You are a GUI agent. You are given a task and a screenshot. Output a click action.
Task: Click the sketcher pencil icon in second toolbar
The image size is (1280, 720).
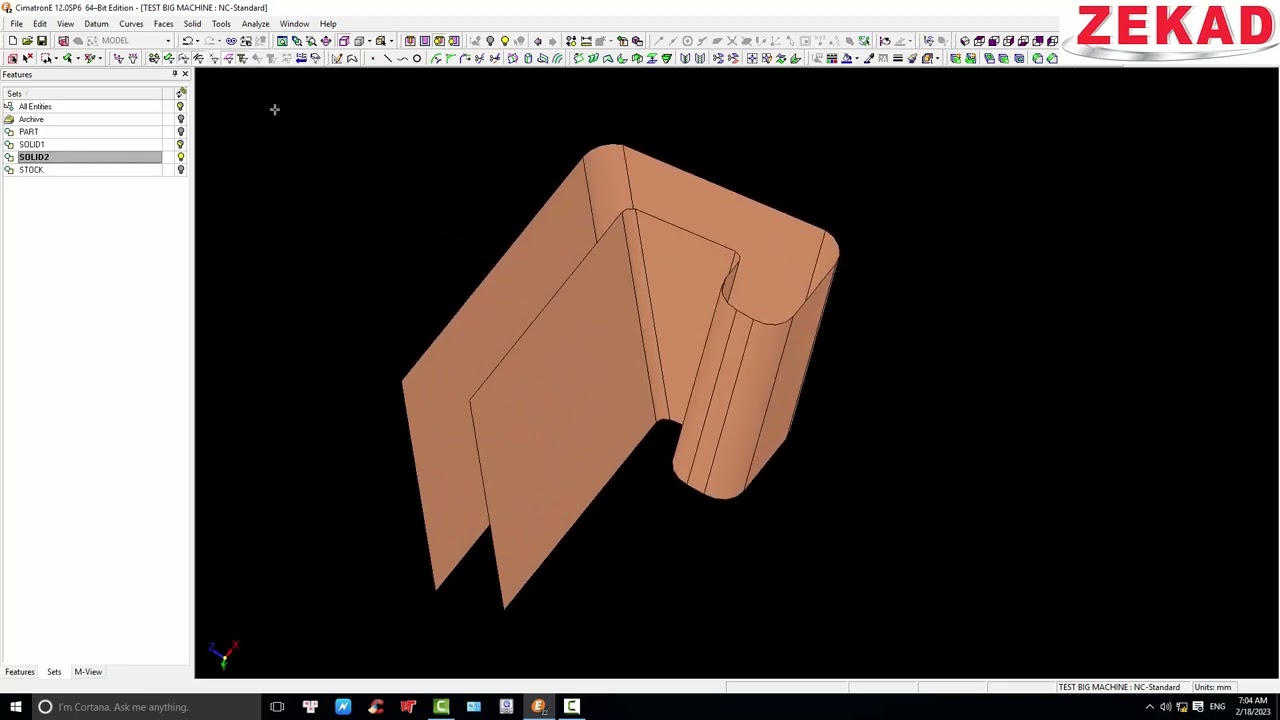click(336, 58)
